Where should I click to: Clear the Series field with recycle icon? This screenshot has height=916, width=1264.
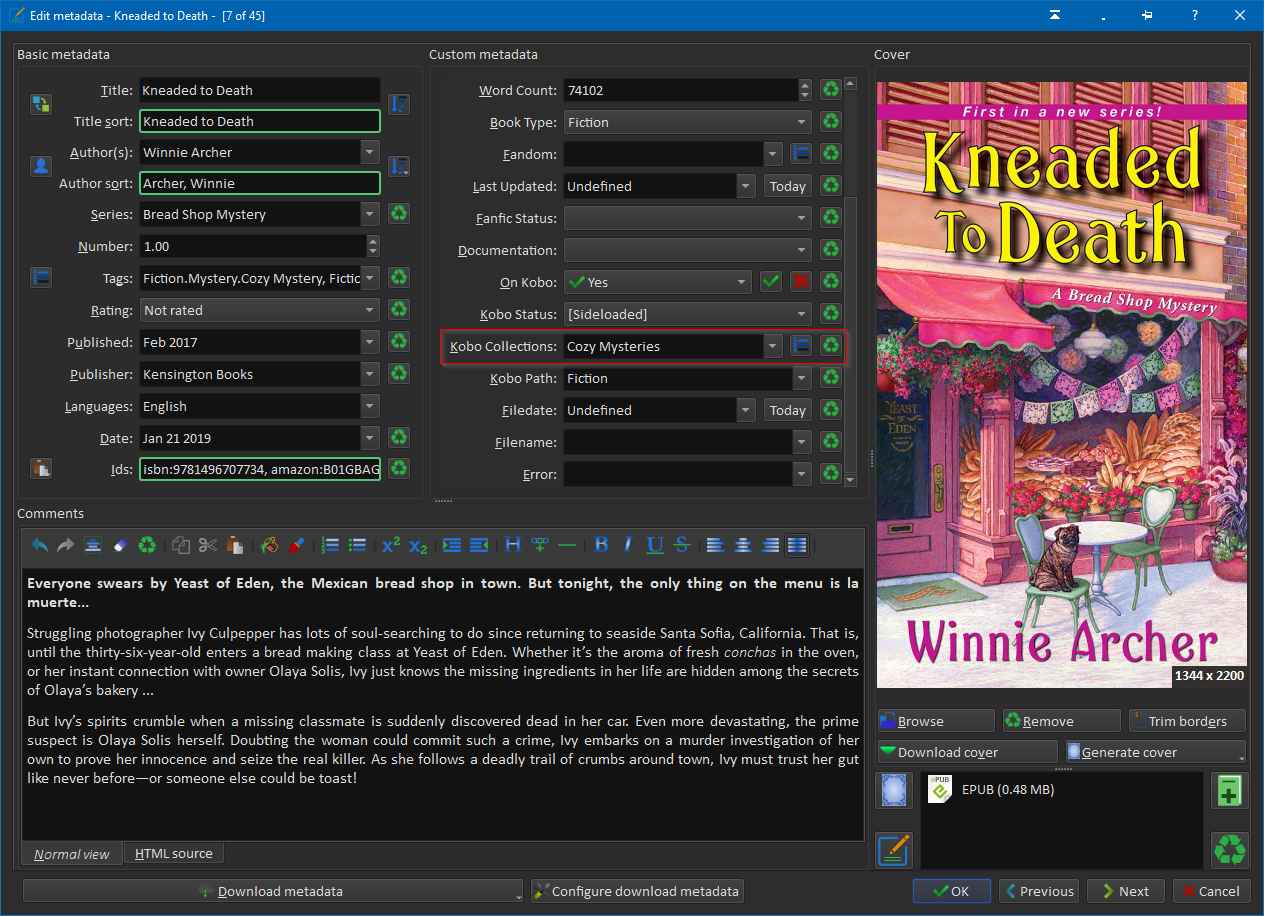click(399, 214)
